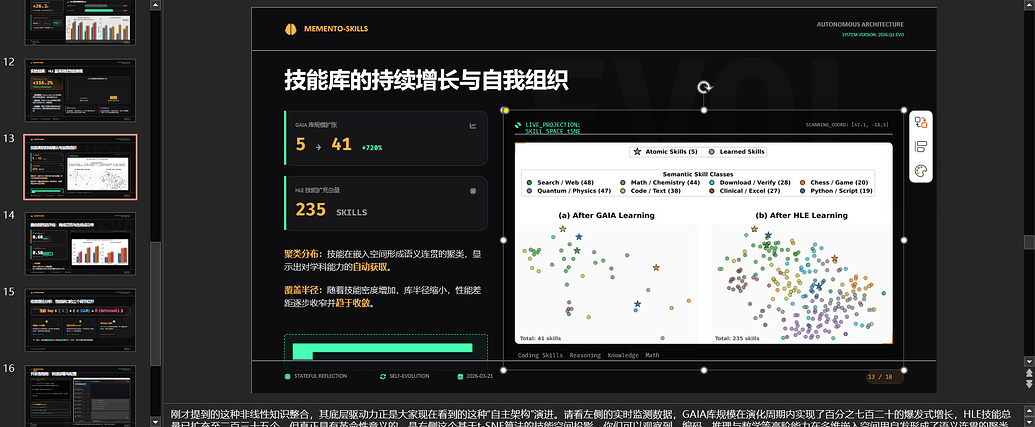1035x427 pixels.
Task: Click SYSTEM VERSION: 2026.Q1 EVO text
Action: pos(872,34)
